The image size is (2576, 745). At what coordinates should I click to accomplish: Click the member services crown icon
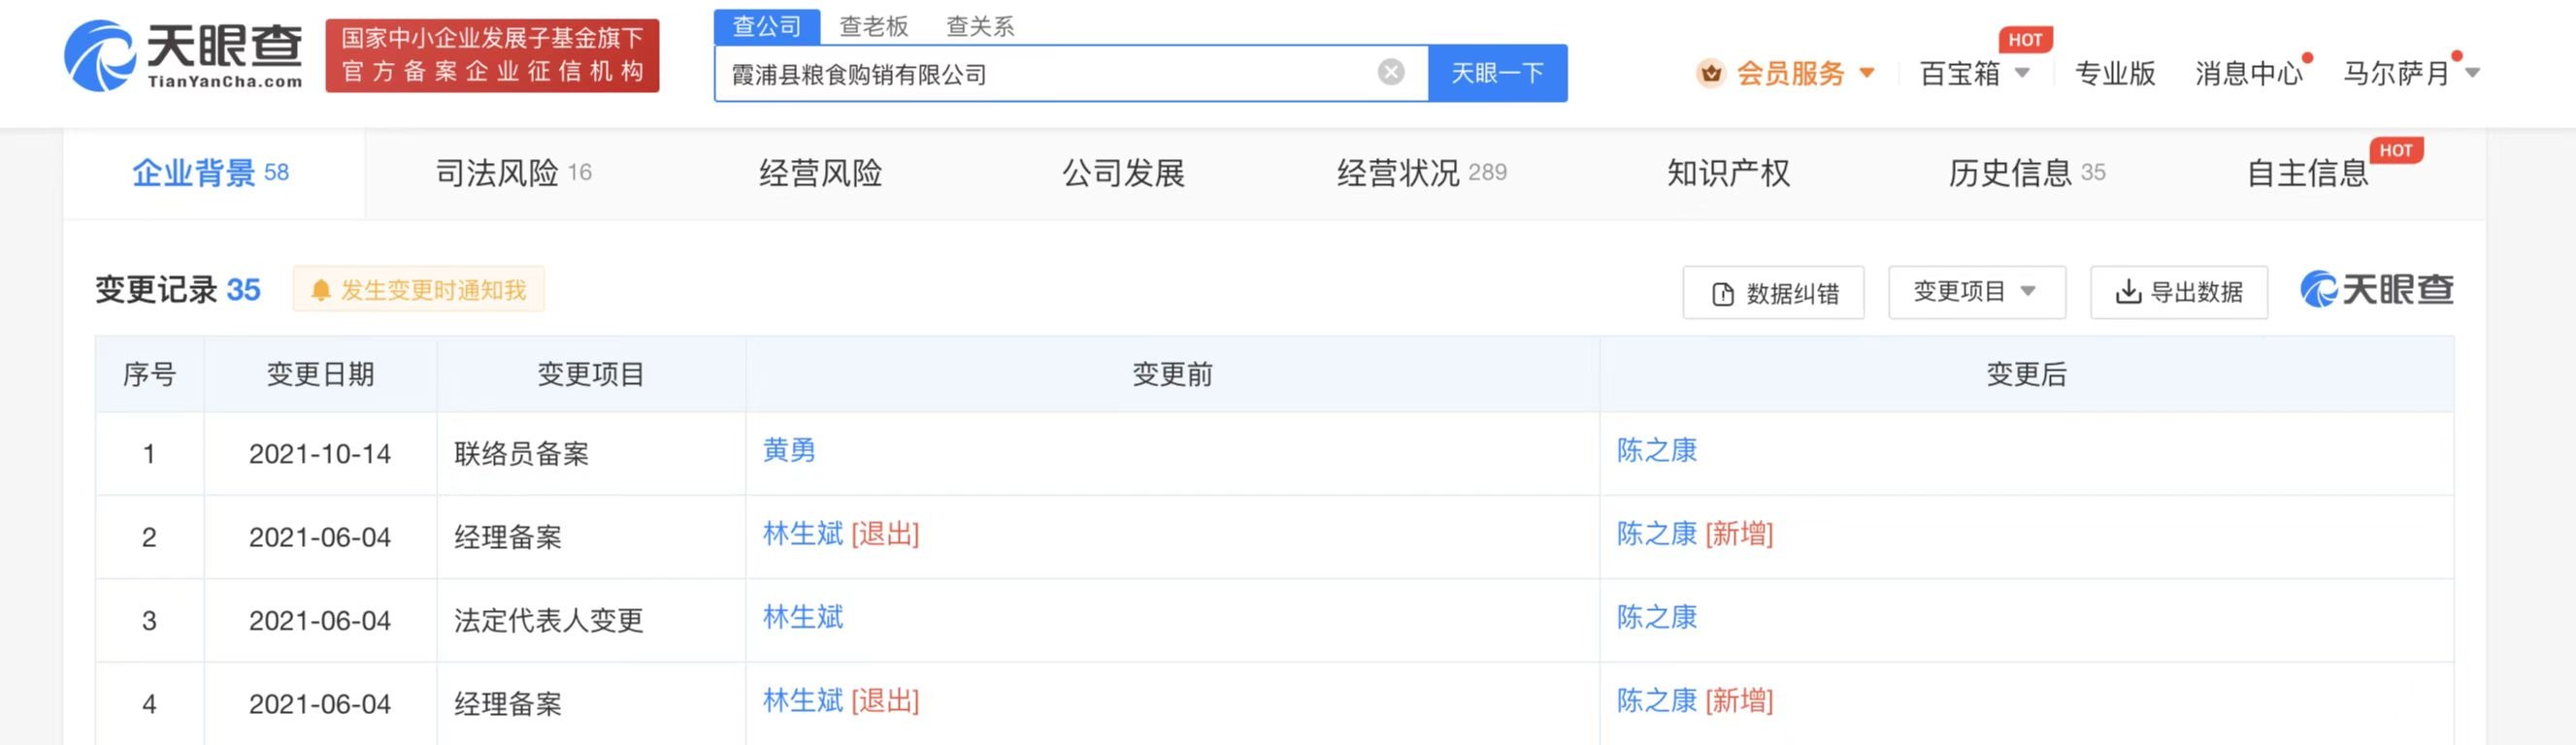pyautogui.click(x=1711, y=73)
